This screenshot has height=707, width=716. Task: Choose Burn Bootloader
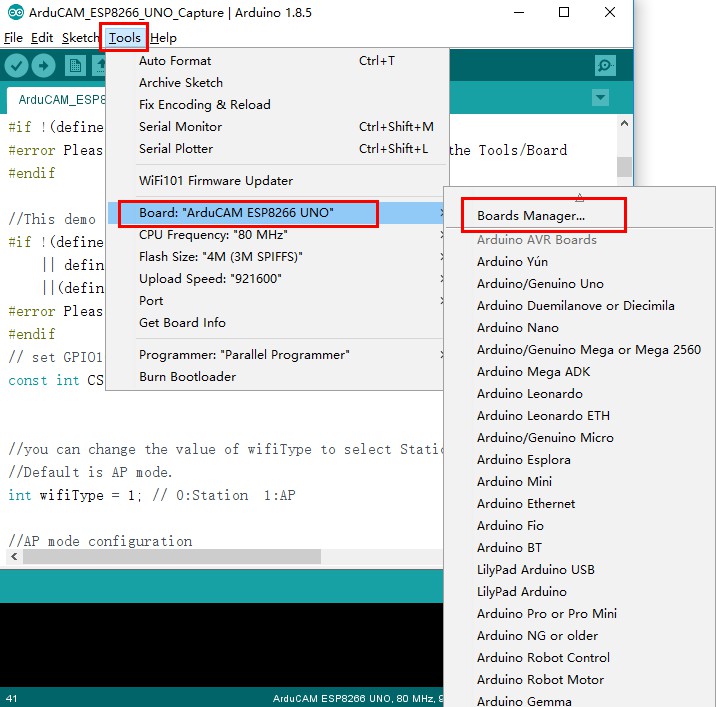pyautogui.click(x=276, y=377)
